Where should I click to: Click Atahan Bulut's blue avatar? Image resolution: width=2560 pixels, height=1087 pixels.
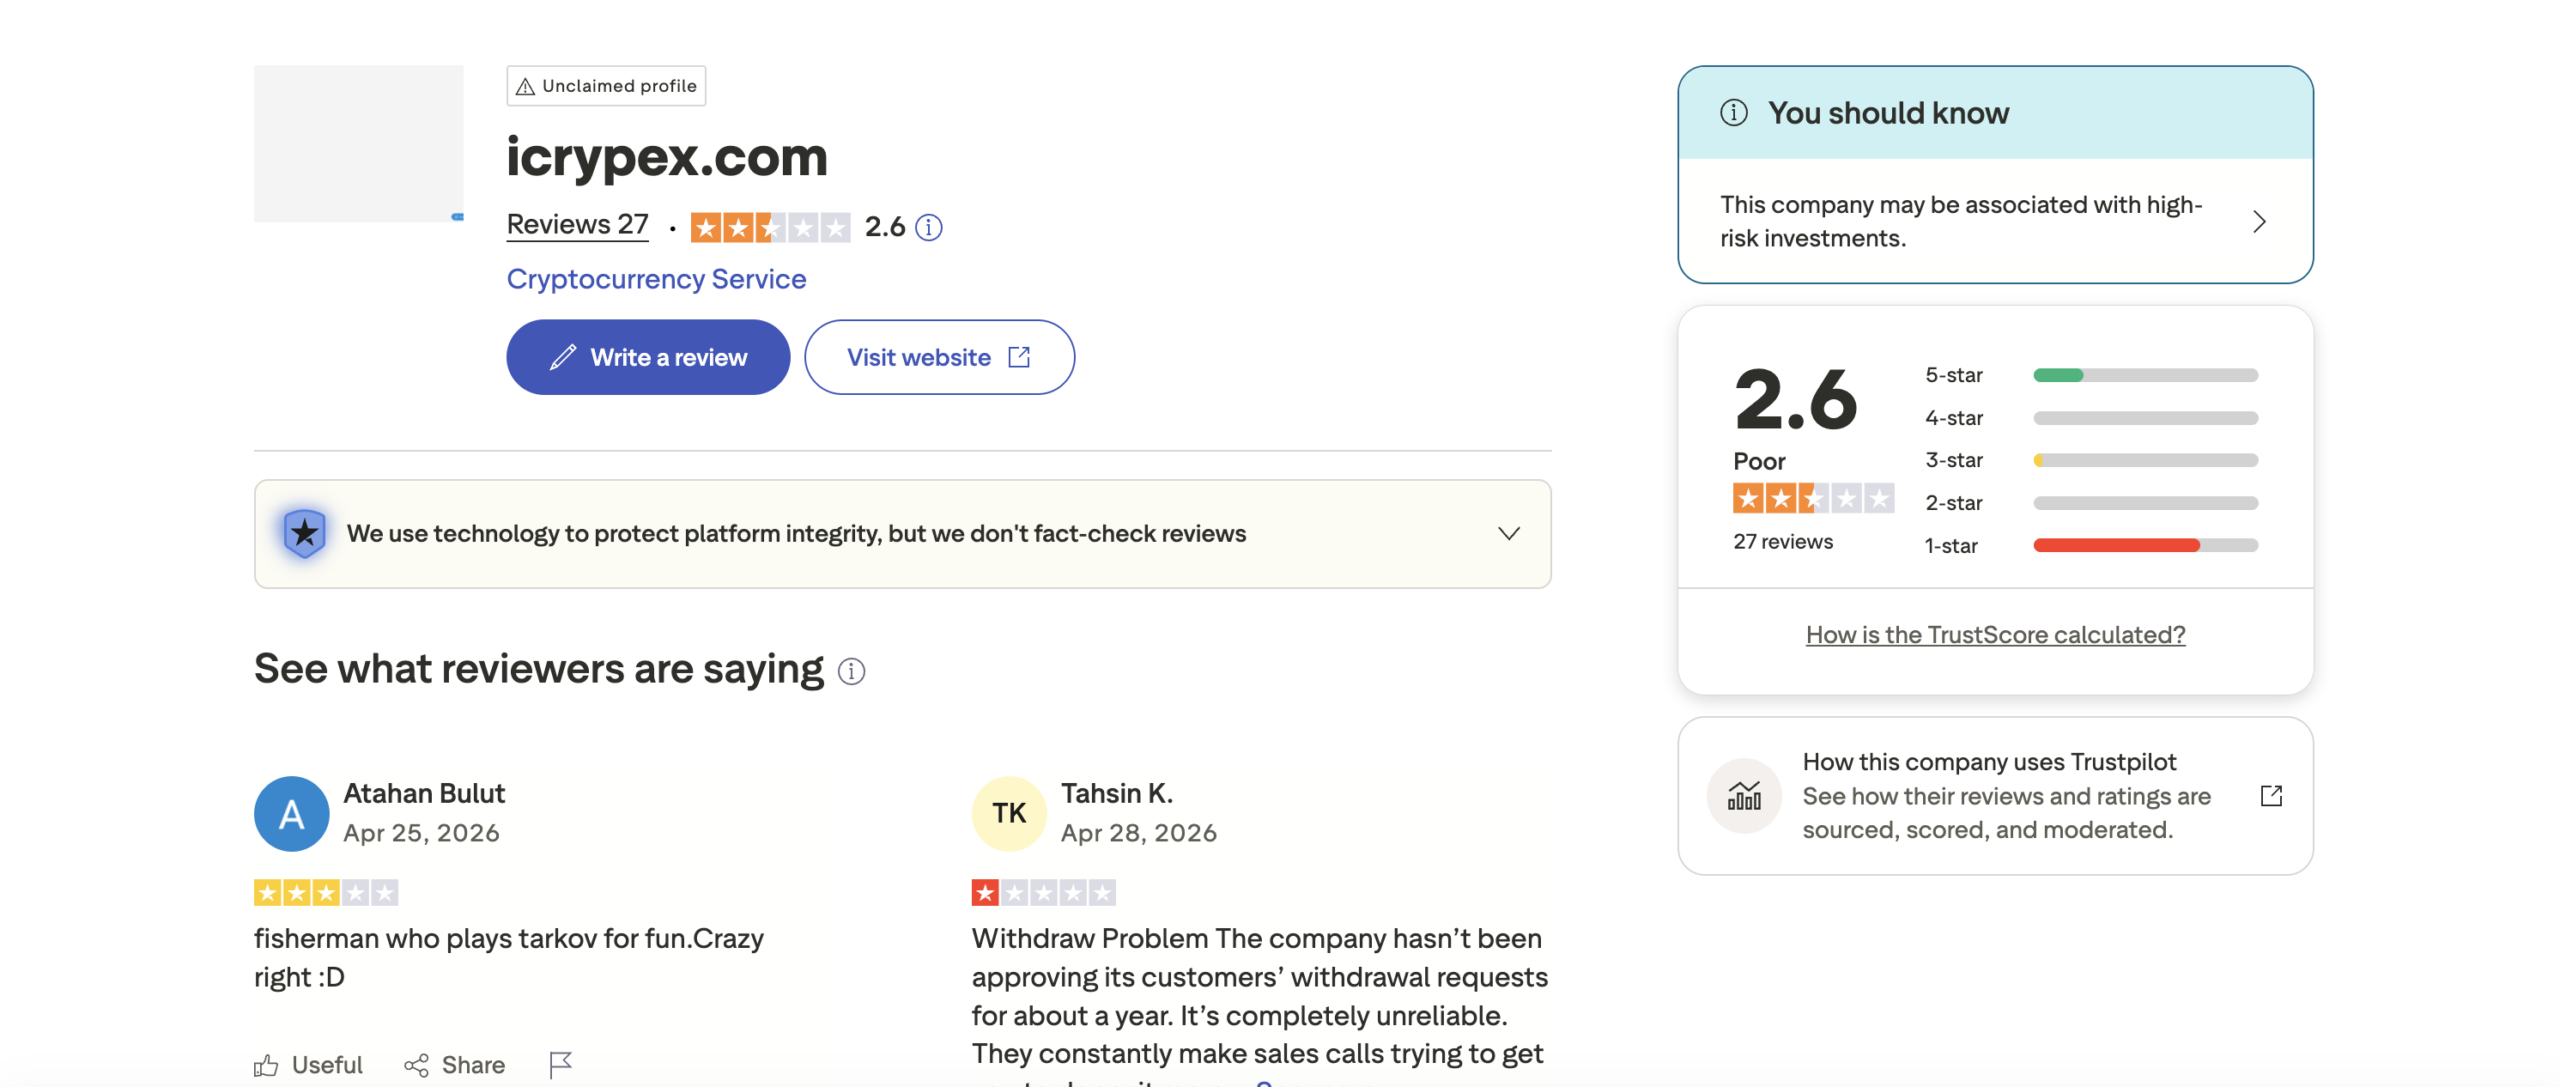coord(291,813)
